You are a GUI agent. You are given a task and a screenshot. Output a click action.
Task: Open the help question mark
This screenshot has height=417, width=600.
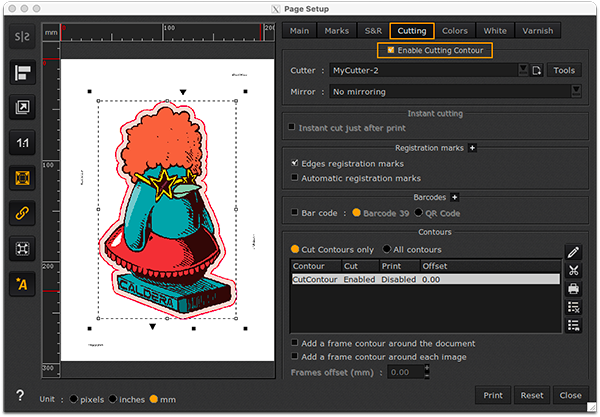click(x=20, y=396)
